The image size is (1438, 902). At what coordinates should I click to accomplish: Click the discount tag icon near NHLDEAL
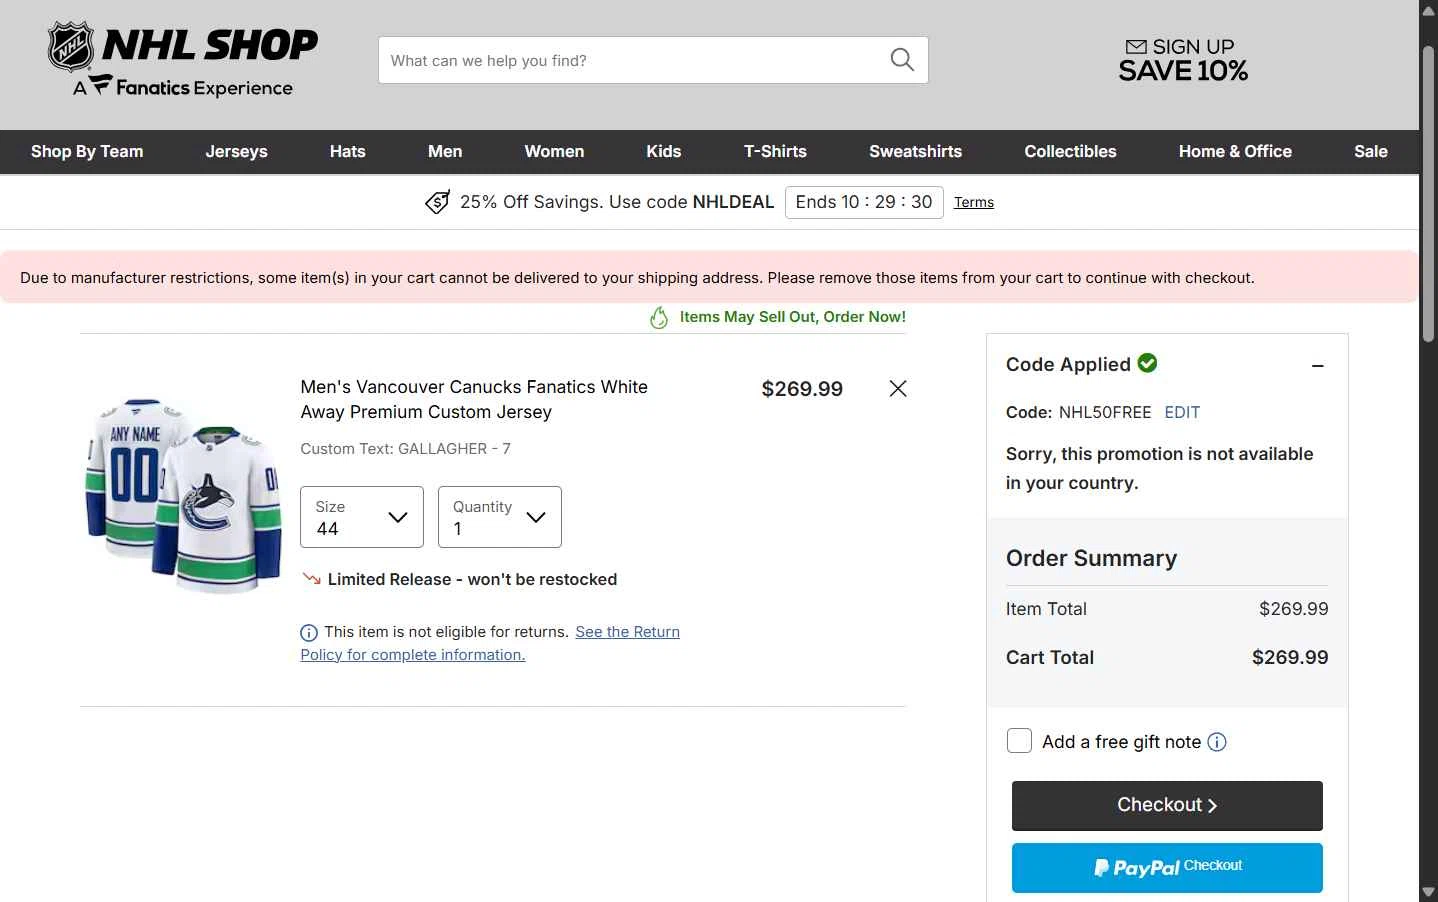438,202
